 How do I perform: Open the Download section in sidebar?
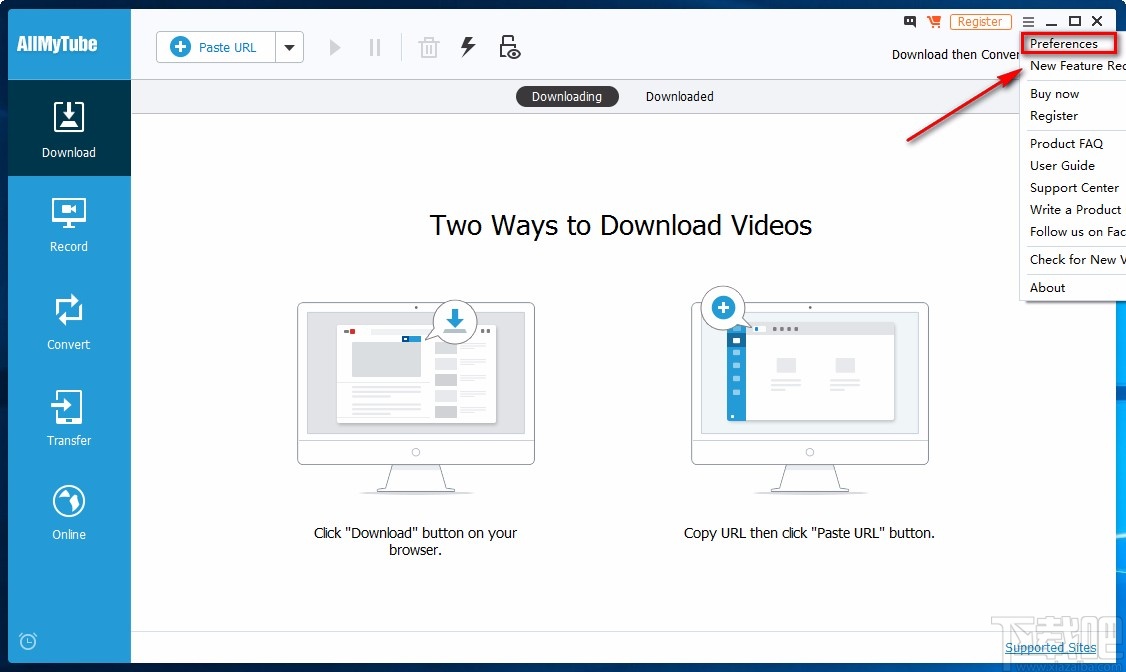[x=69, y=128]
